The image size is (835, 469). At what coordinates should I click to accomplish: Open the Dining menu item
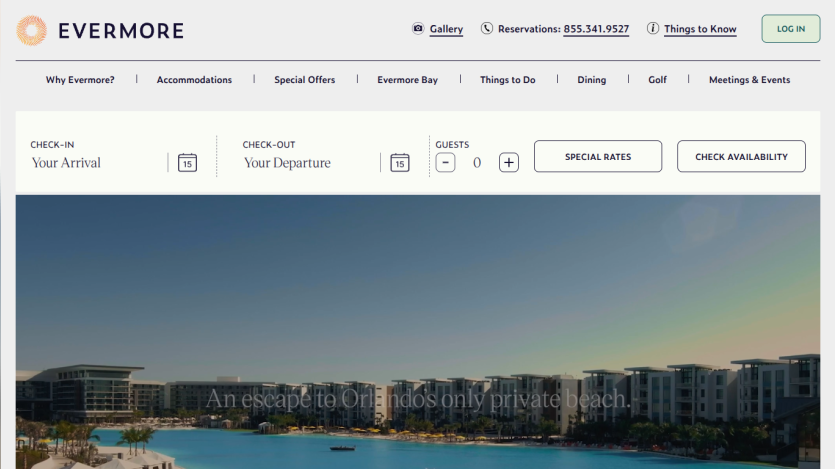tap(592, 80)
